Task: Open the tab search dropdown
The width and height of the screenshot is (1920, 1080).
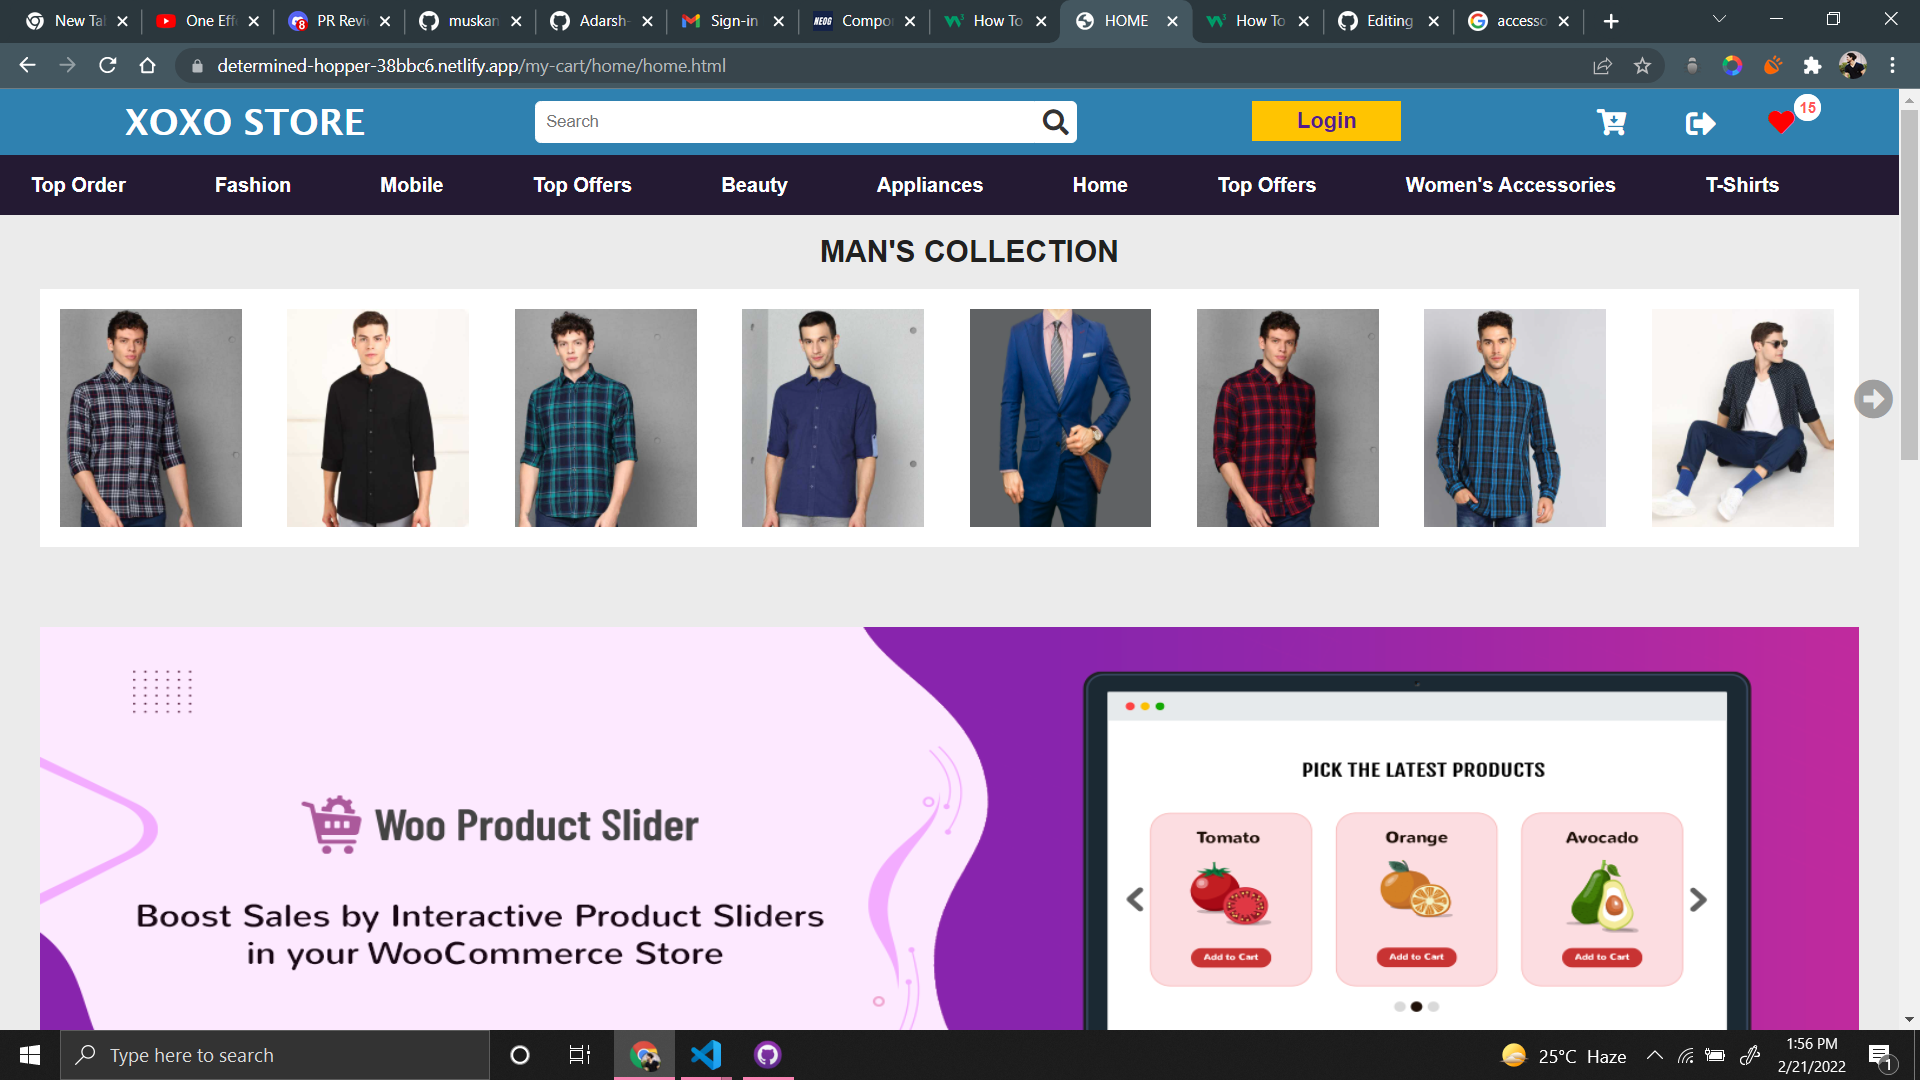Action: 1718,18
